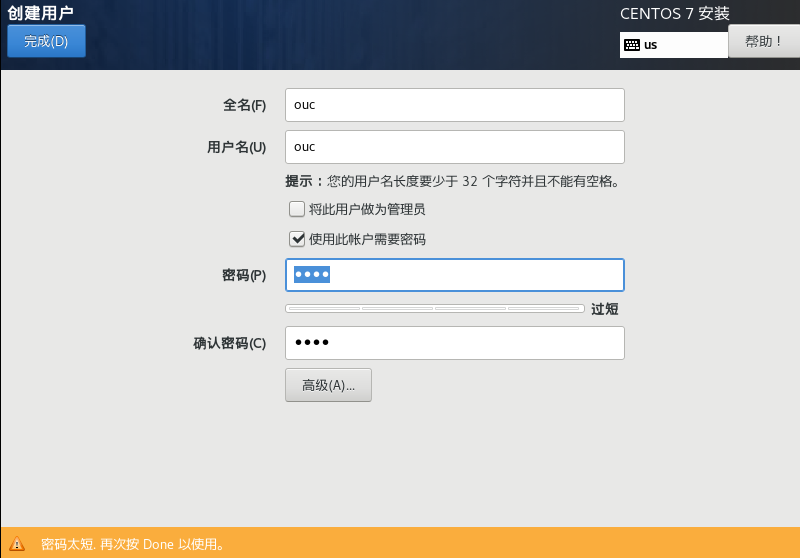
Task: Click the 创建用户 page title
Action: (40, 13)
